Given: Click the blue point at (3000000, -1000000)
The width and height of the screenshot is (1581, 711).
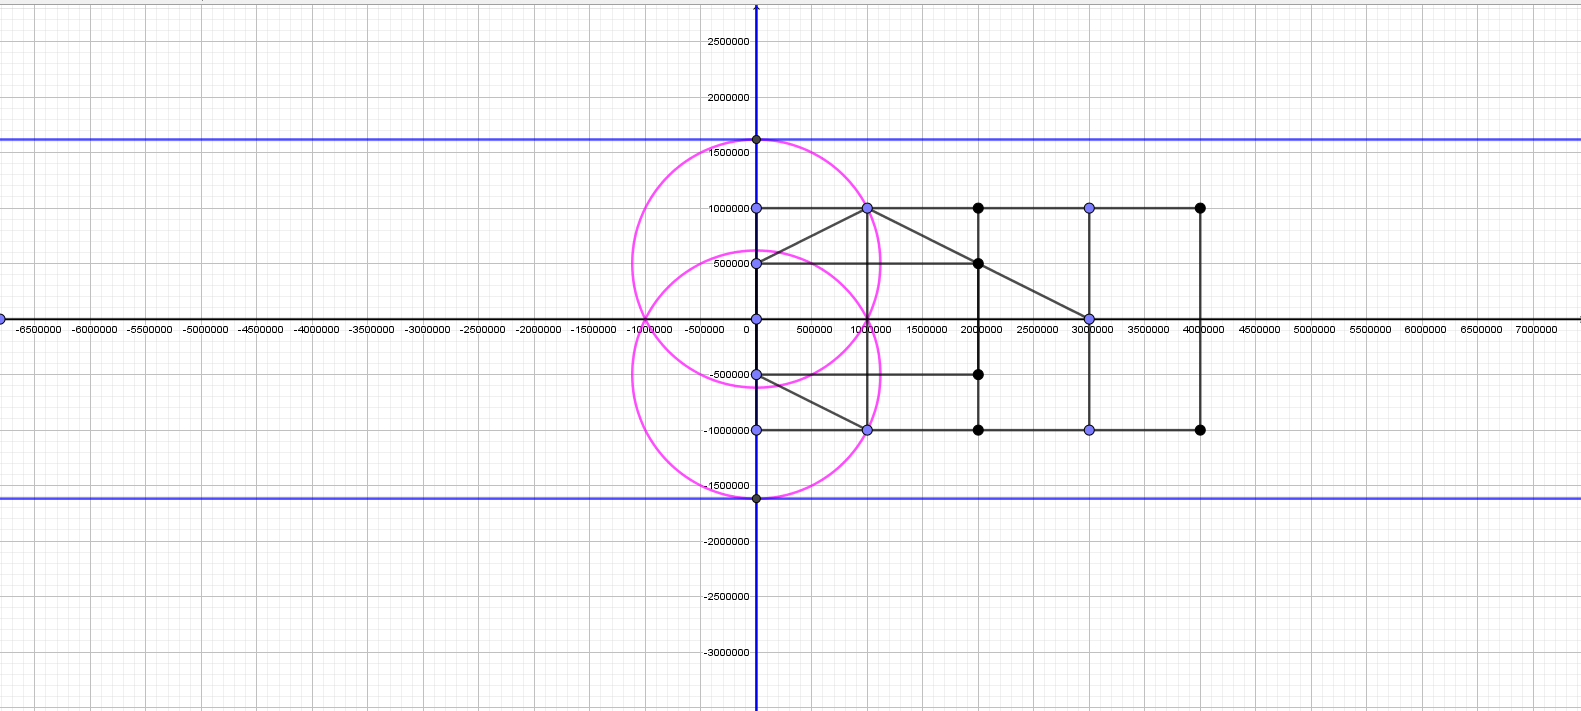Looking at the screenshot, I should (x=1089, y=430).
